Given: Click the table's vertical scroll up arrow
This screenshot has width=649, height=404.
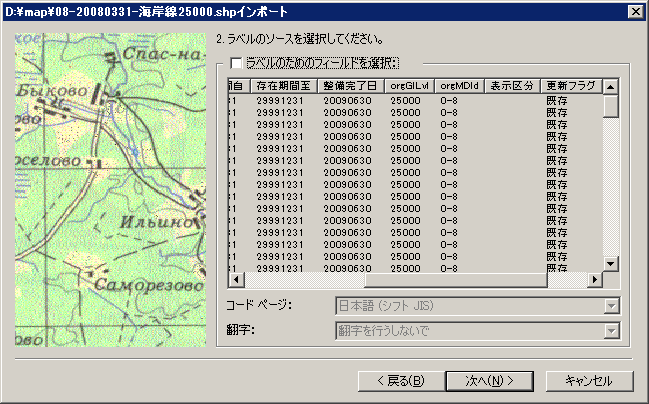Looking at the screenshot, I should (x=611, y=87).
